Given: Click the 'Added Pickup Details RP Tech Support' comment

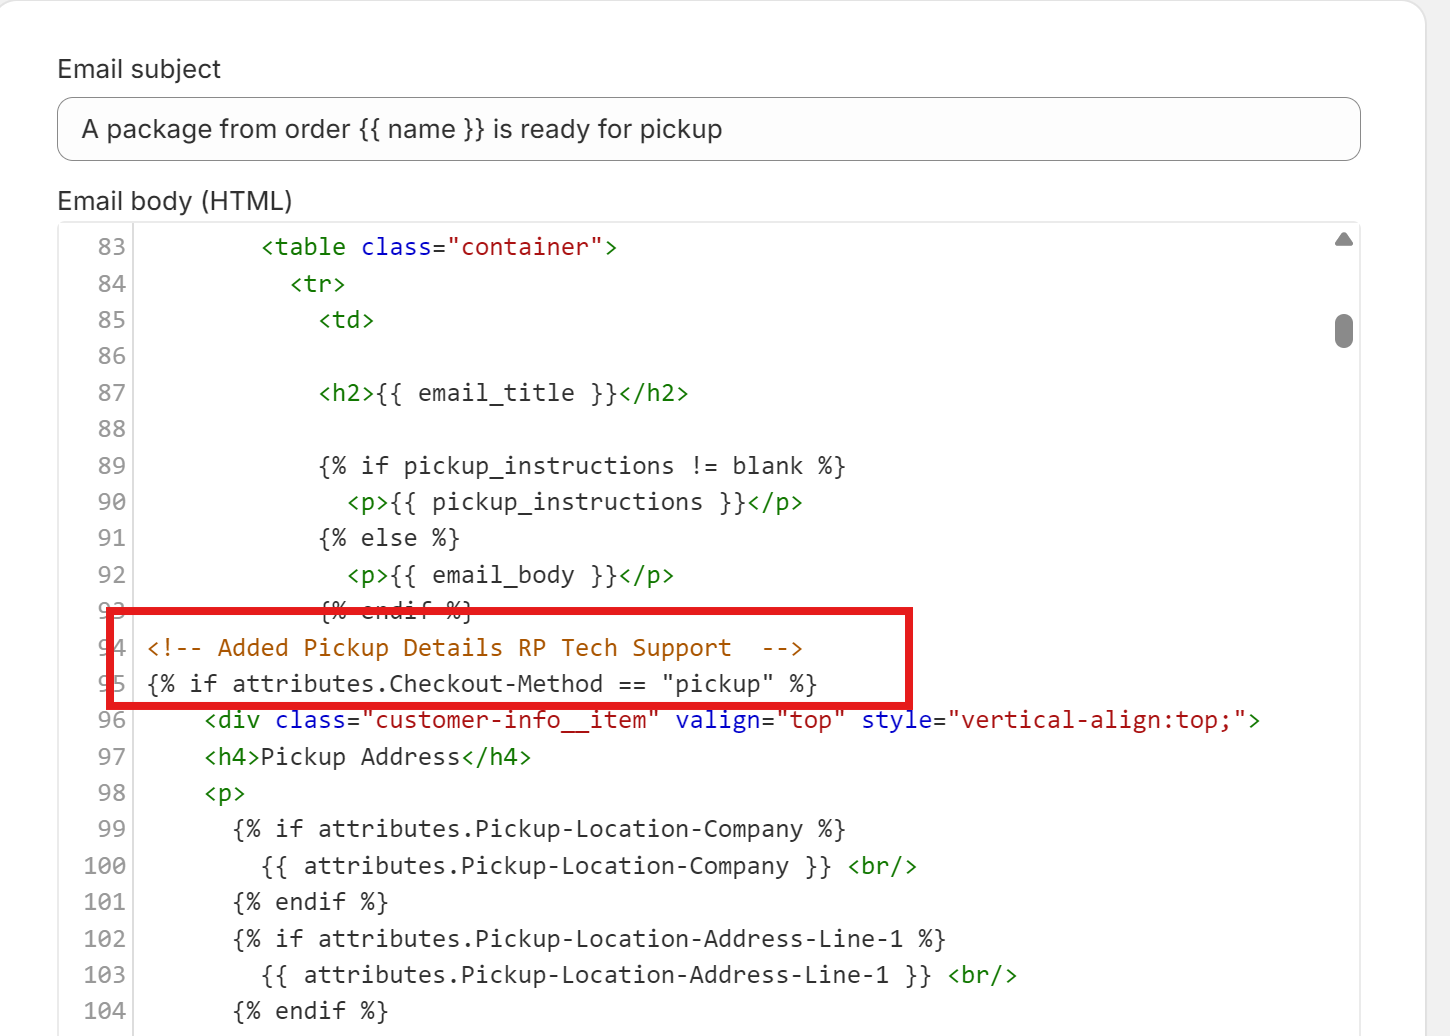Looking at the screenshot, I should click(x=474, y=648).
